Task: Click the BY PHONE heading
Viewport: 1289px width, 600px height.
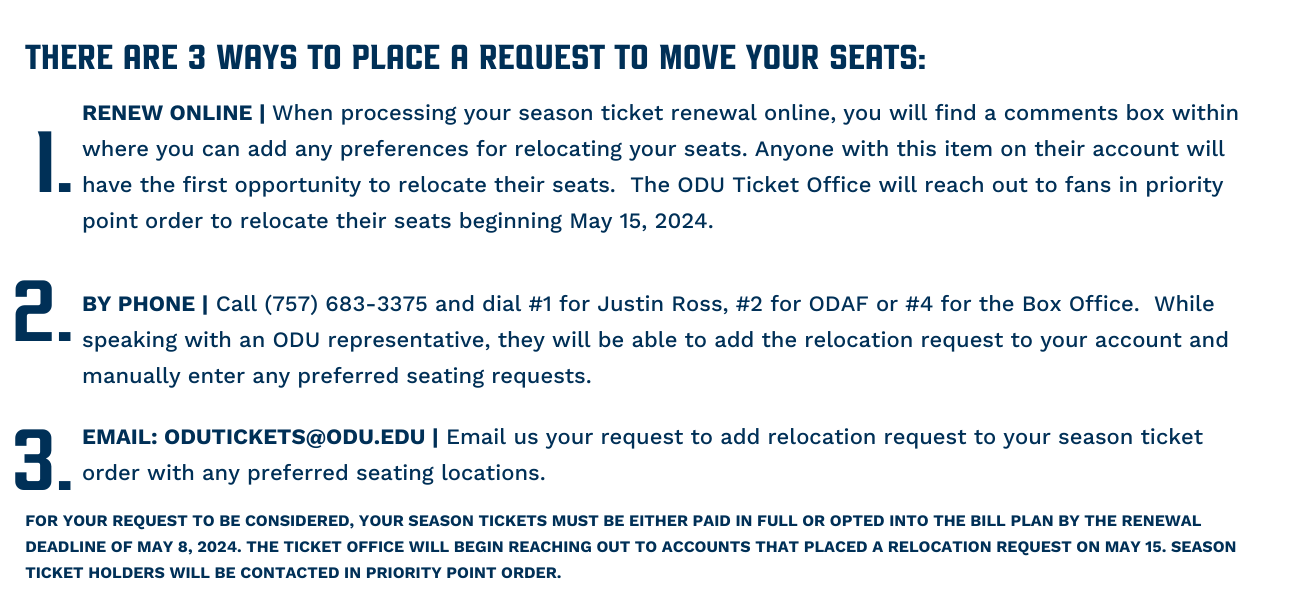Action: (x=138, y=304)
